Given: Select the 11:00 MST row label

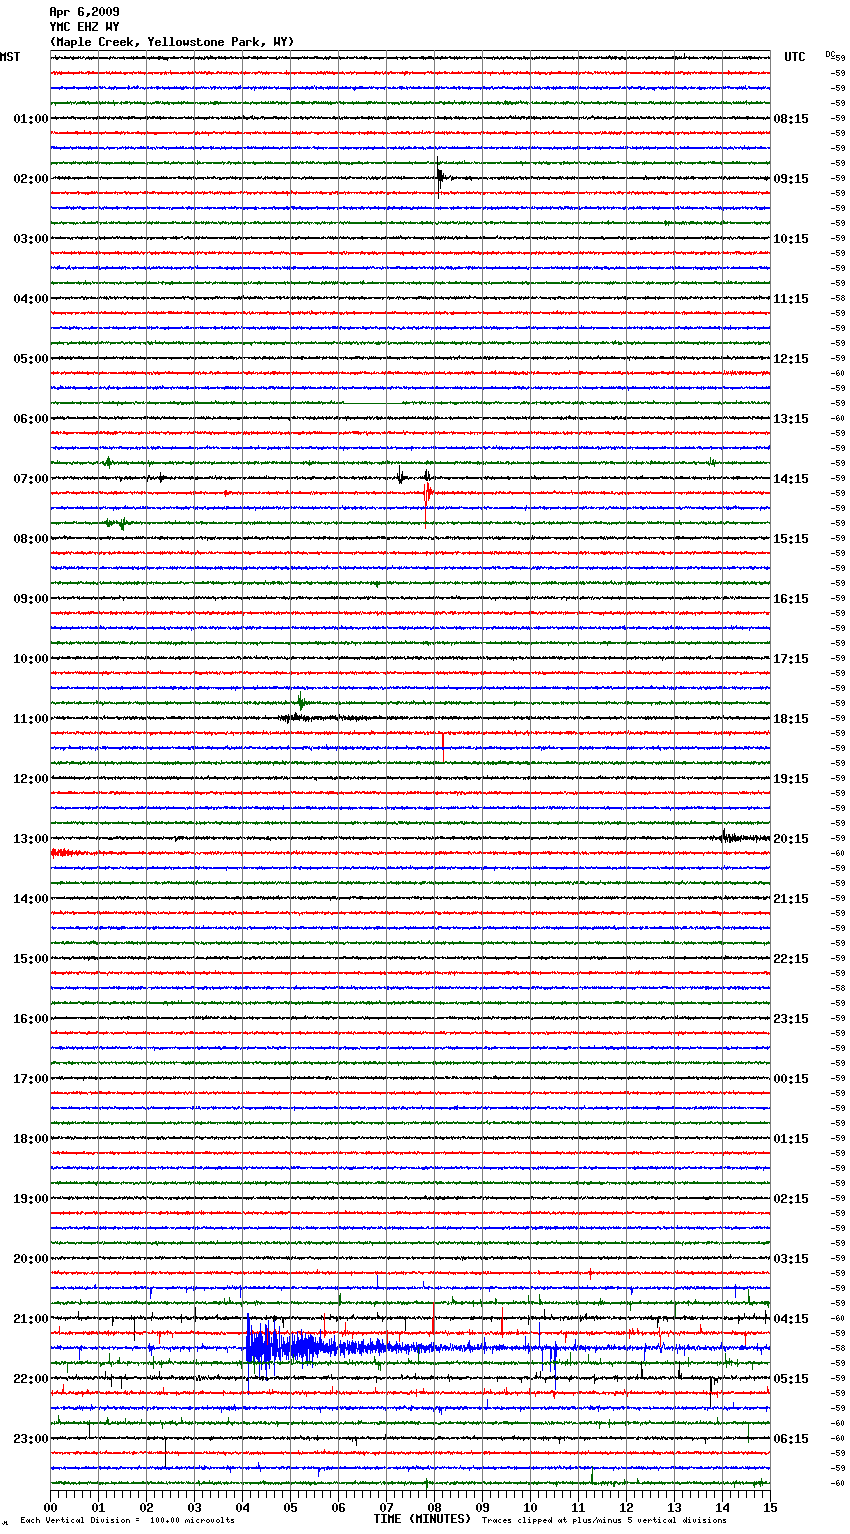Looking at the screenshot, I should coord(31,719).
